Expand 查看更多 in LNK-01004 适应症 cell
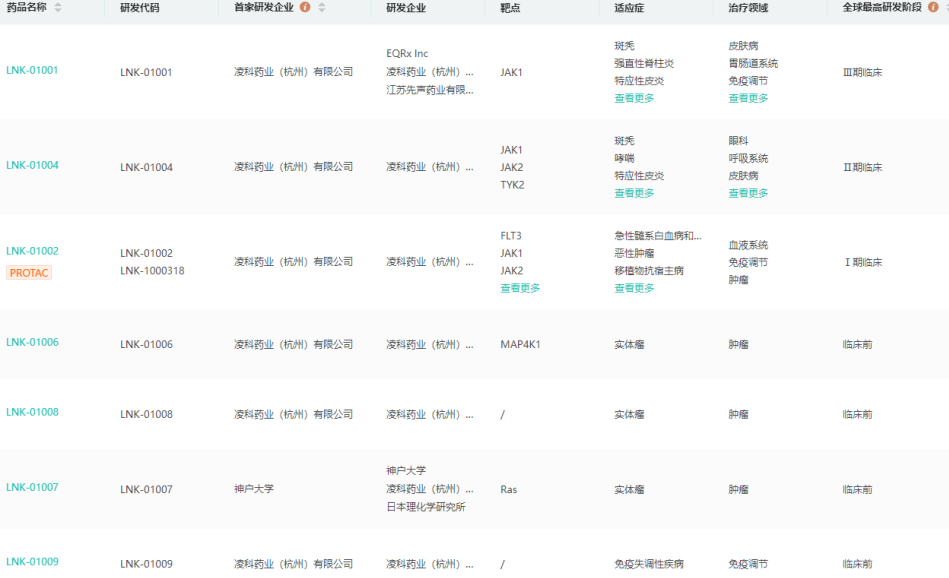 click(634, 193)
